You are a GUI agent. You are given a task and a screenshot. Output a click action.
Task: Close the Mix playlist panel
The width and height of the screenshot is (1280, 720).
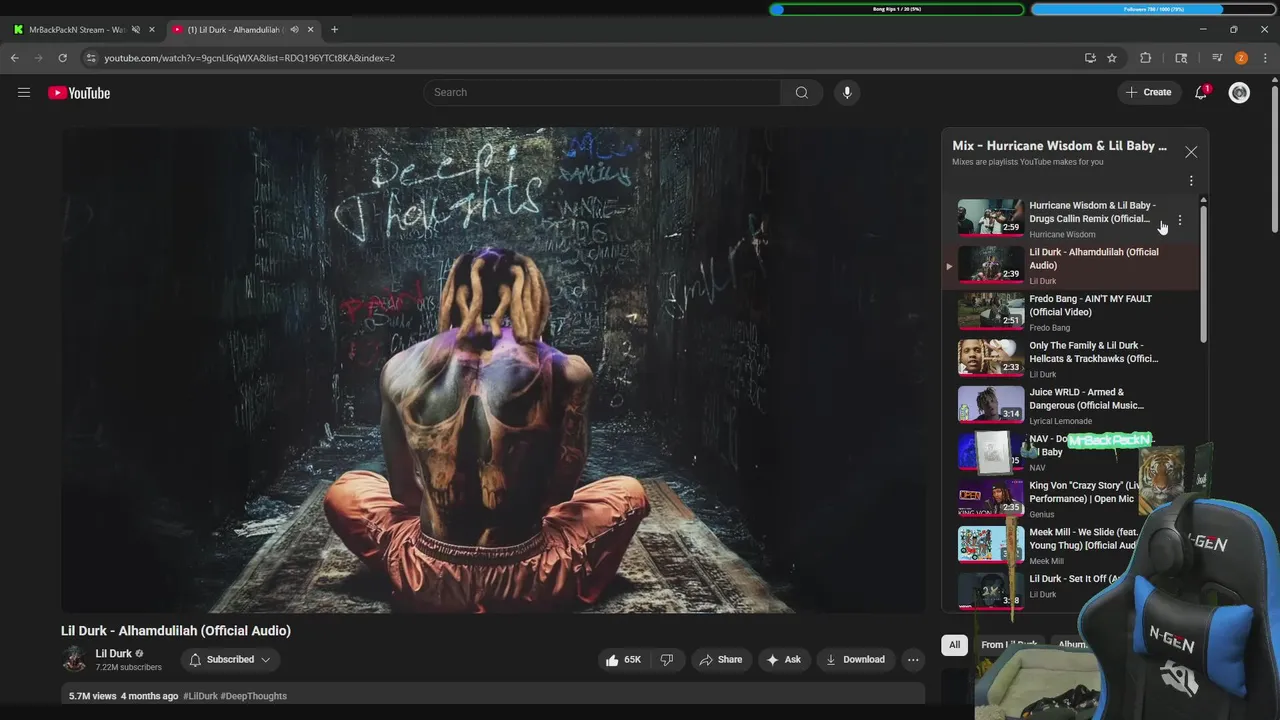click(x=1191, y=152)
